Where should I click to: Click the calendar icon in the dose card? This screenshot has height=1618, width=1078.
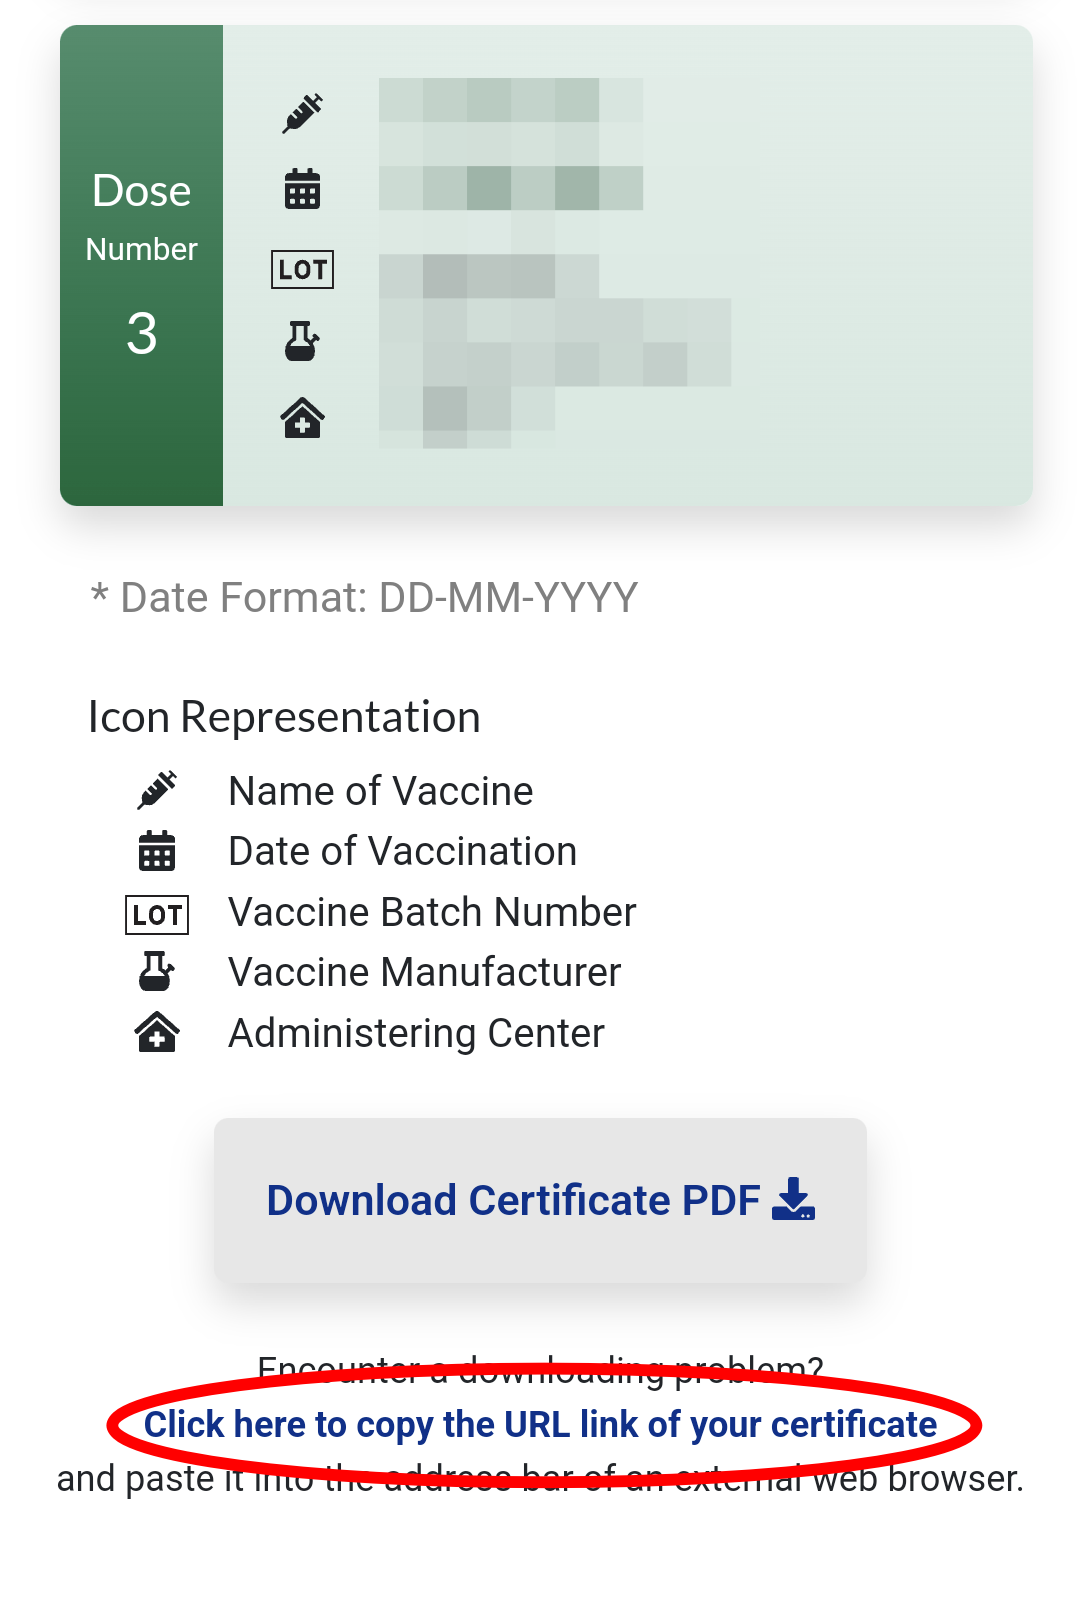click(302, 189)
